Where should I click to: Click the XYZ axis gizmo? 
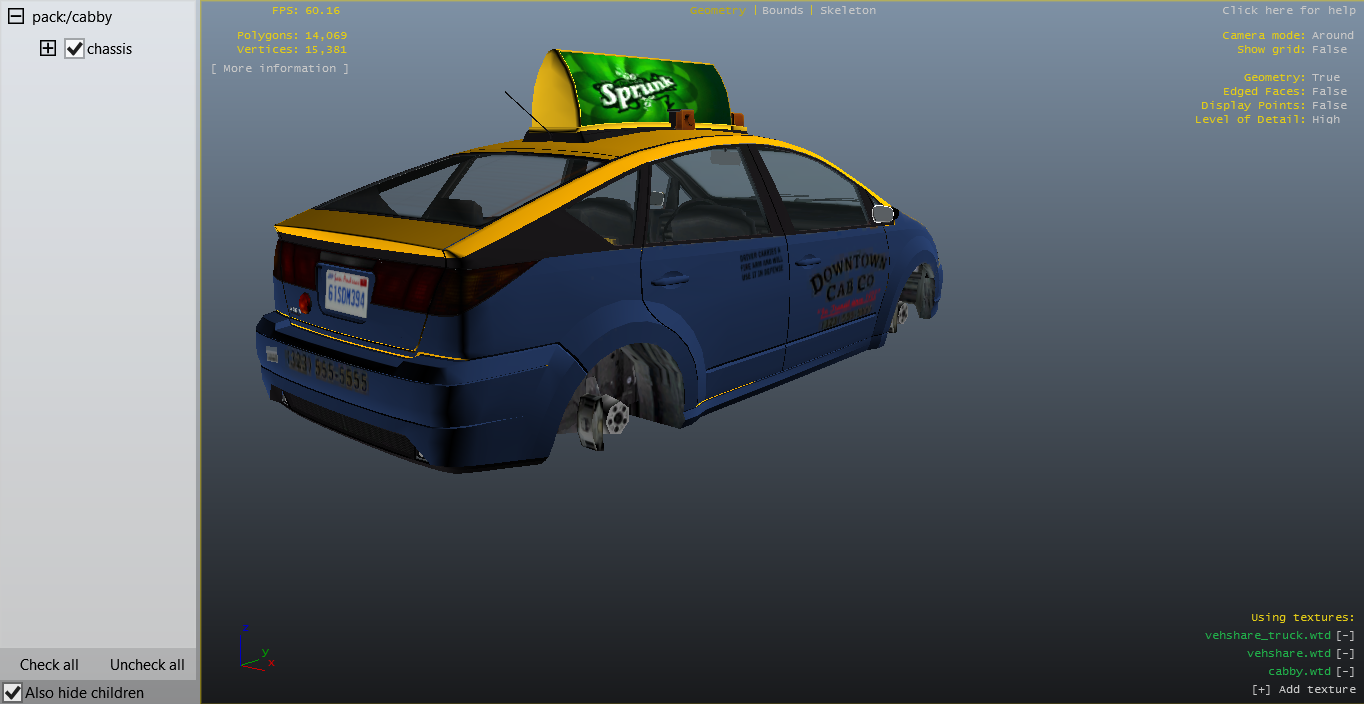pyautogui.click(x=255, y=650)
